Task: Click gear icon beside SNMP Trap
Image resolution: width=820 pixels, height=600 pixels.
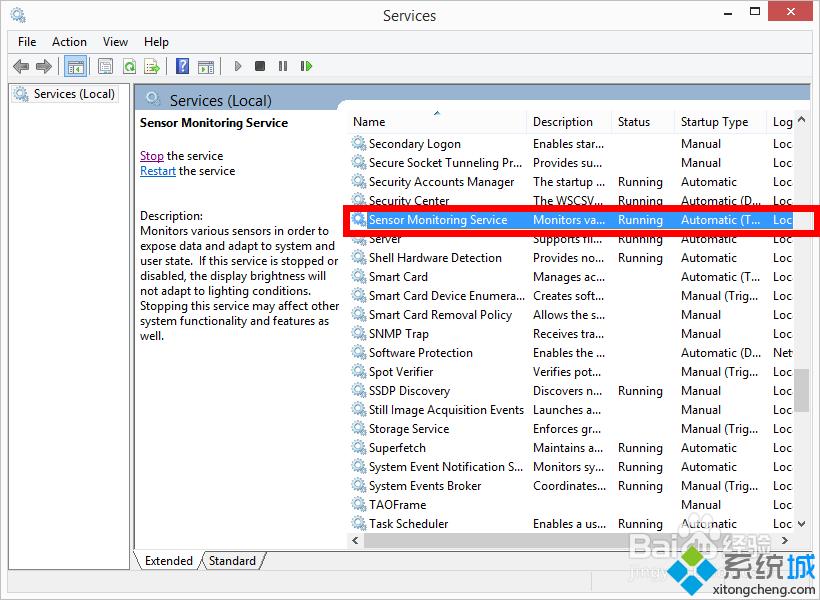Action: tap(359, 333)
